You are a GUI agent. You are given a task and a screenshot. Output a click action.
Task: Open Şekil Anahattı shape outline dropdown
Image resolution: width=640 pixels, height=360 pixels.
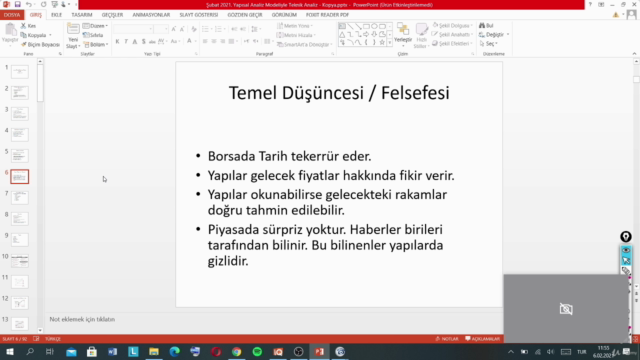(452, 34)
